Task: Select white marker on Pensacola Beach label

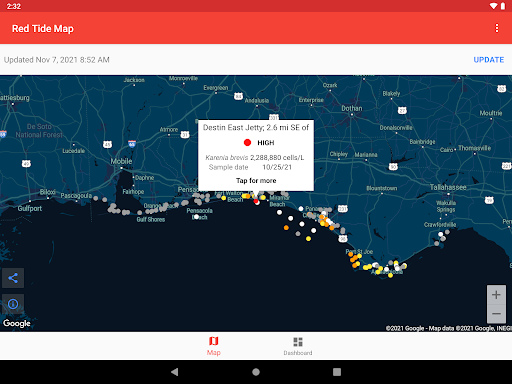Action: point(196,217)
